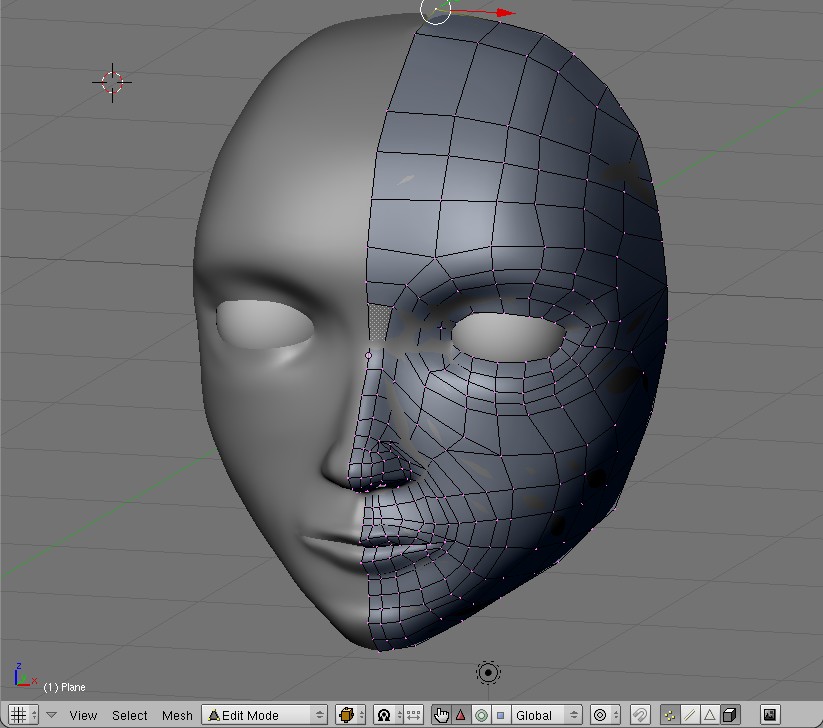Switch to face select mode
The width and height of the screenshot is (823, 728).
tap(710, 715)
